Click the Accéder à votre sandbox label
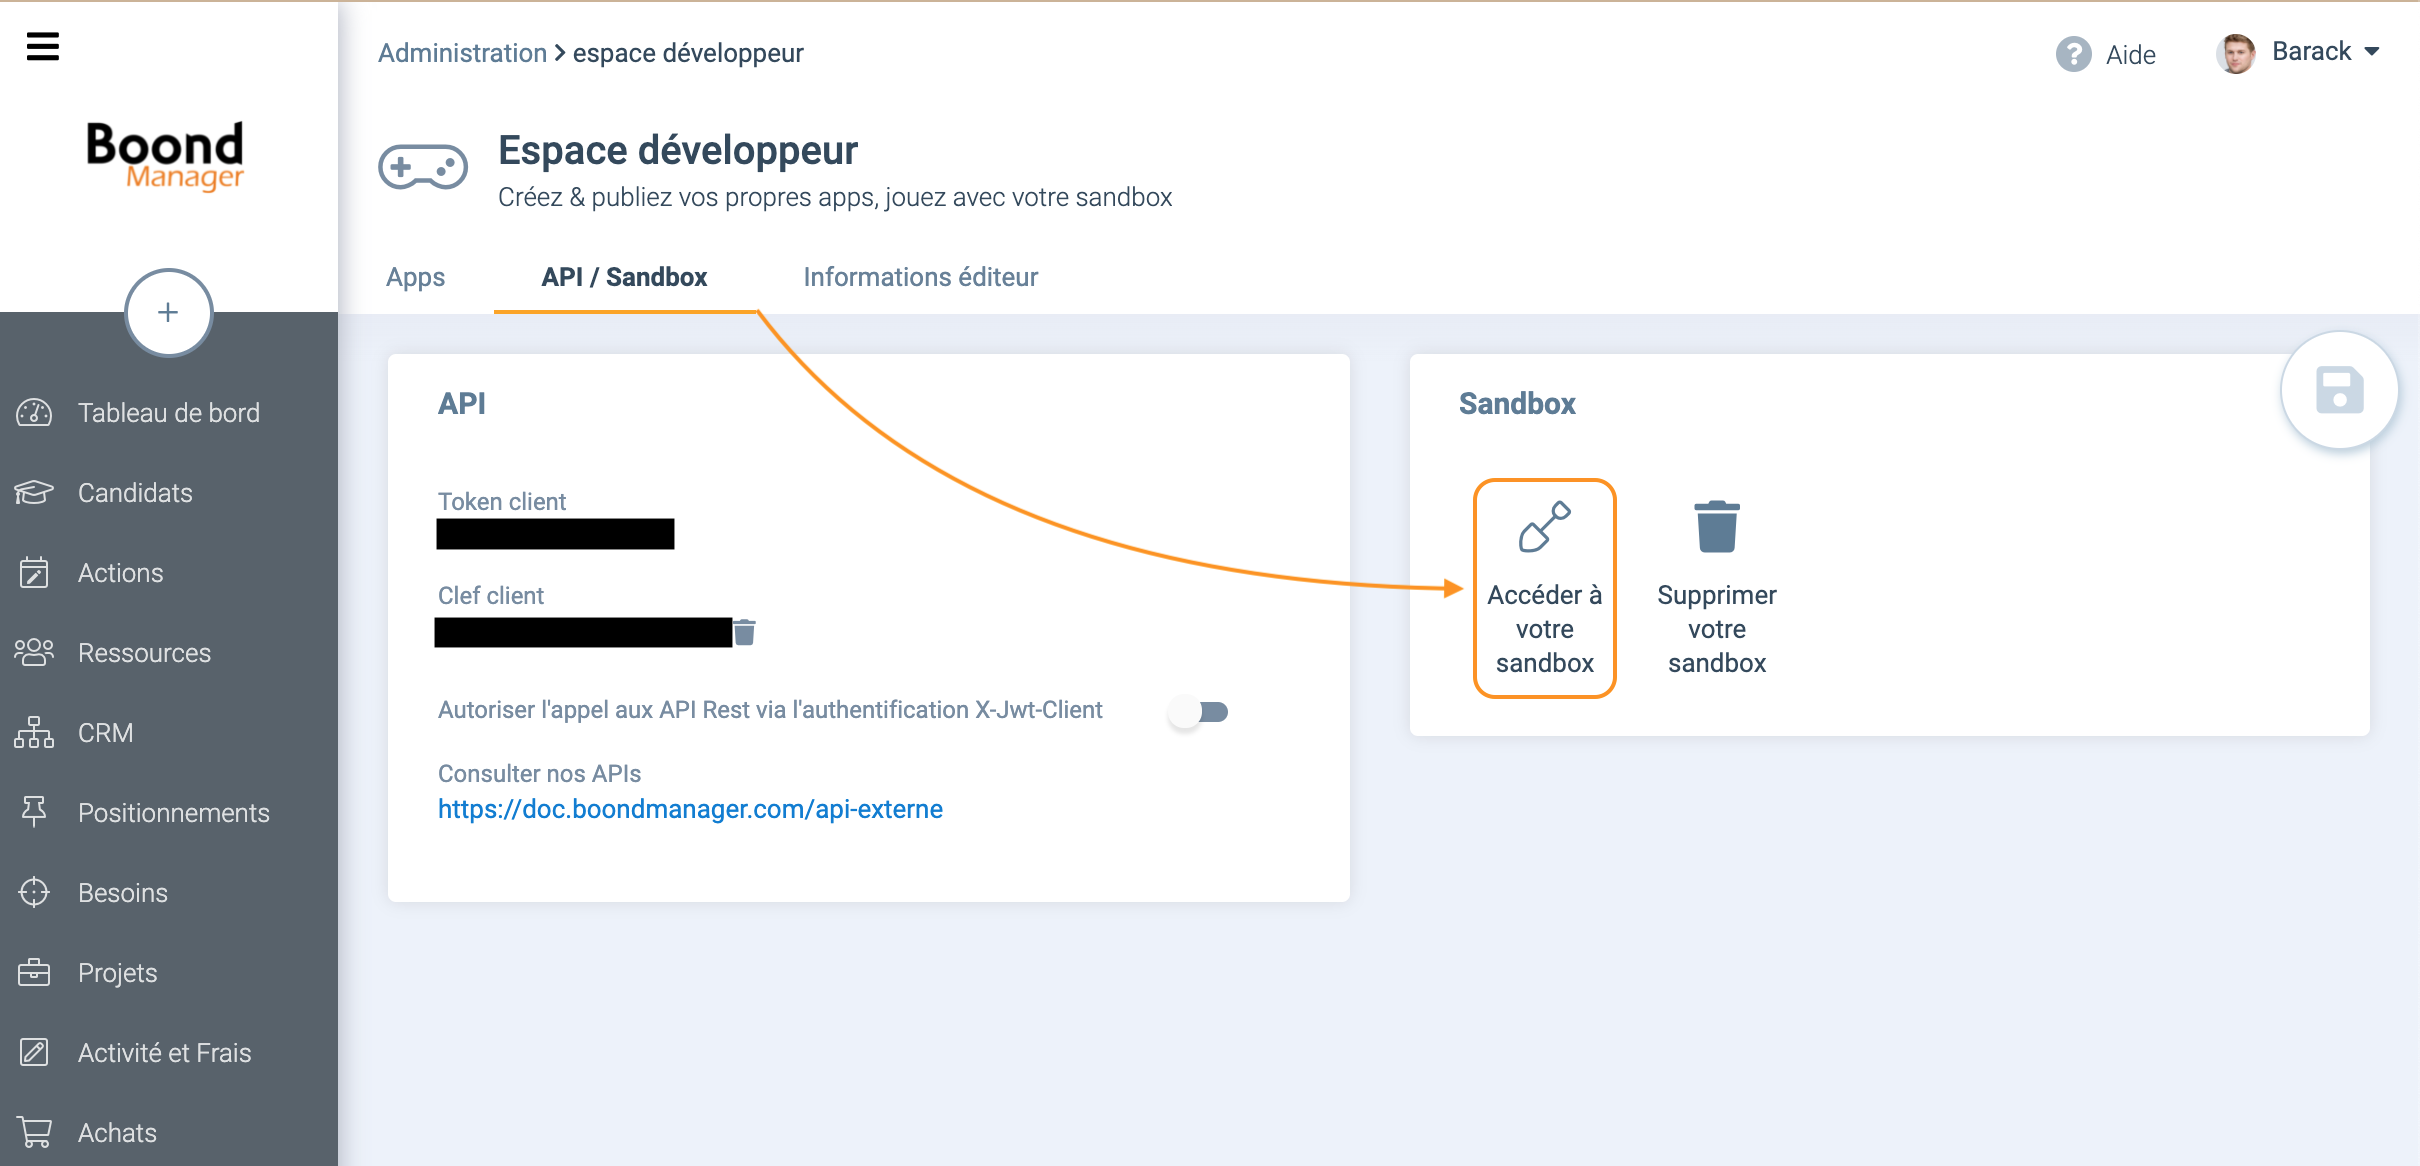 [x=1545, y=629]
